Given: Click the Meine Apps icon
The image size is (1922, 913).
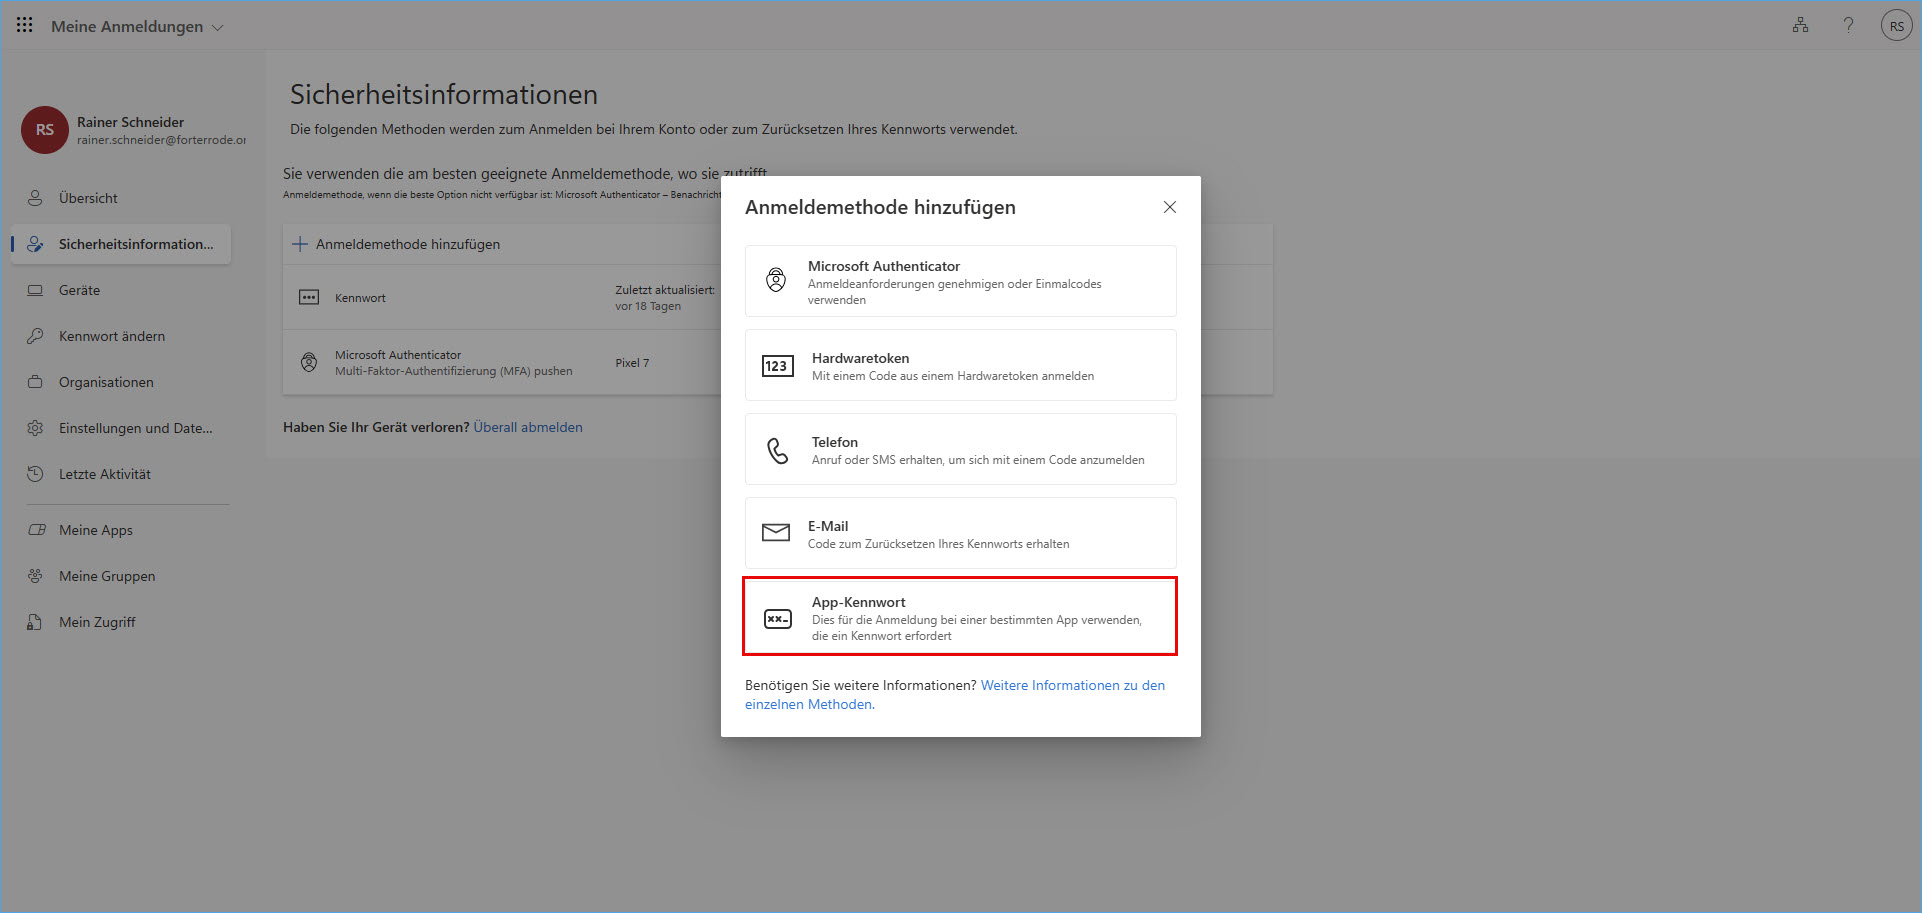Looking at the screenshot, I should 36,530.
